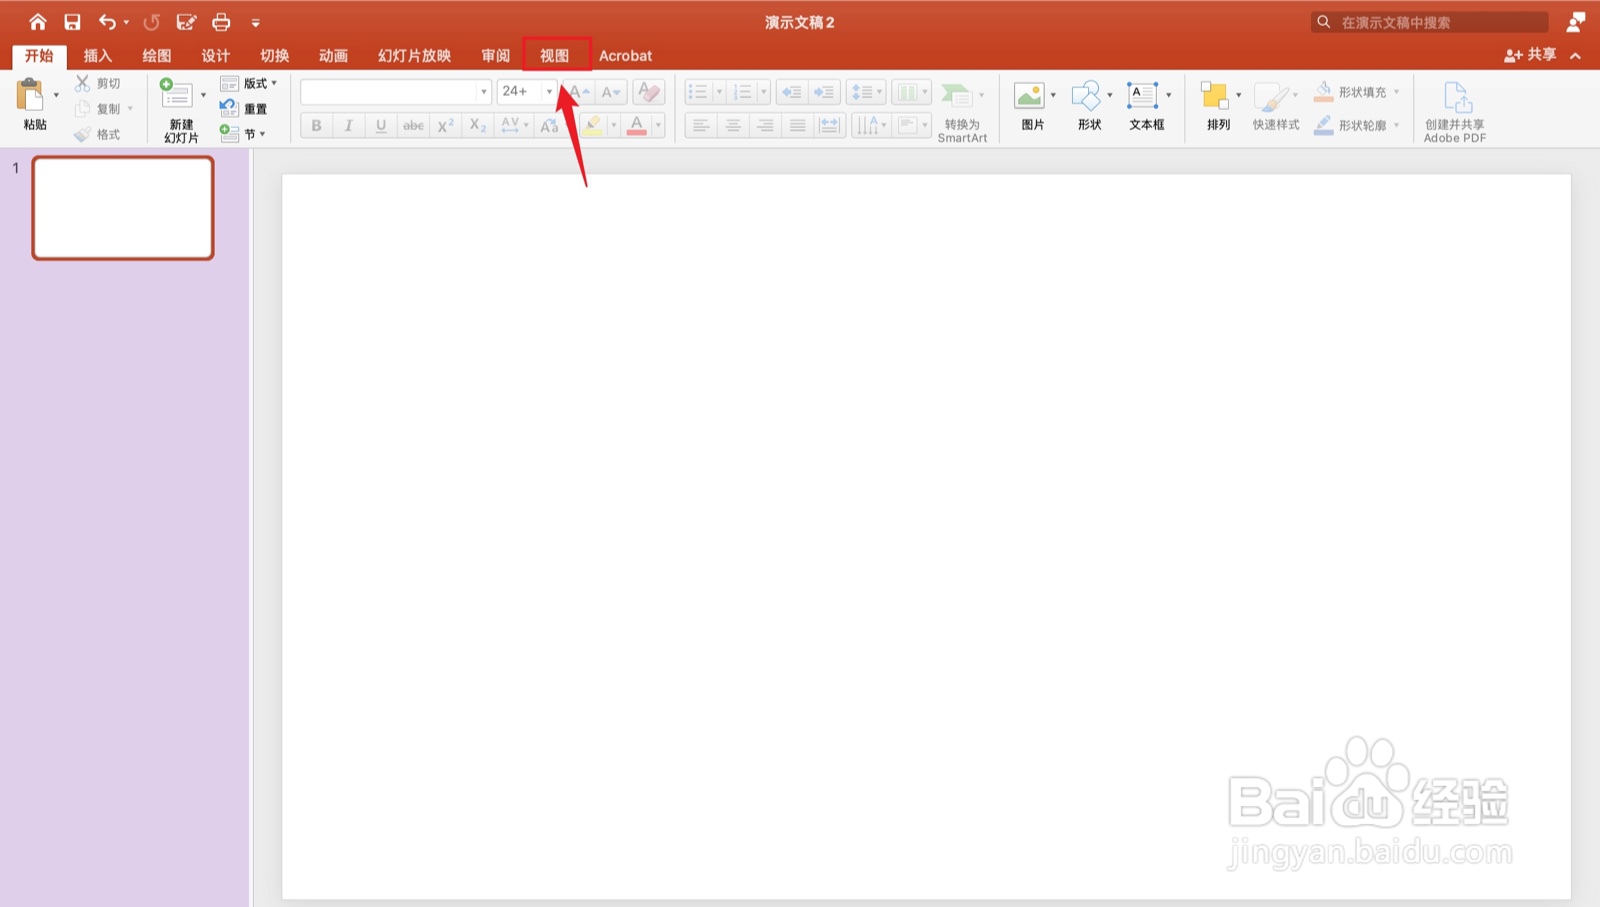Insert a Picture using the picture icon
1600x907 pixels.
(1029, 96)
